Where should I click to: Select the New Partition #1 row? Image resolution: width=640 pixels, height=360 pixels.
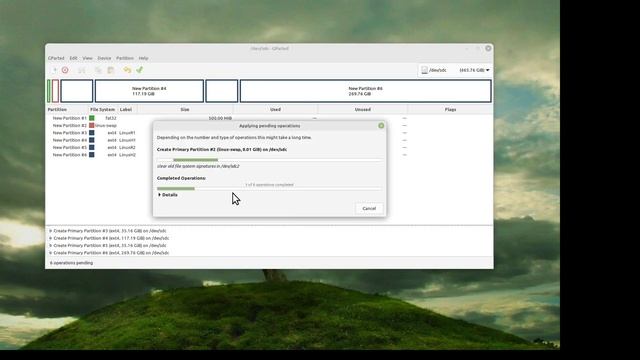[269, 118]
